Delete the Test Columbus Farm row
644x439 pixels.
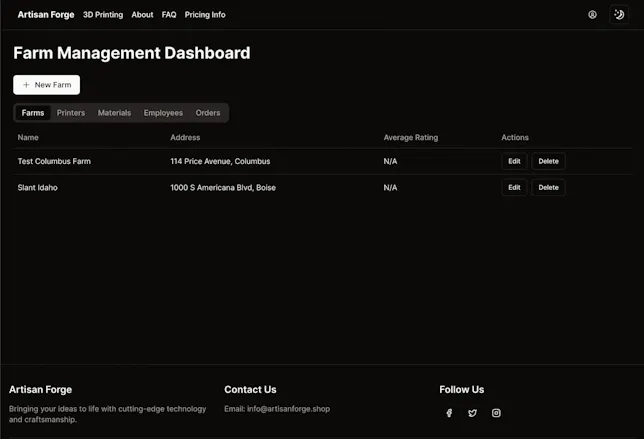coord(548,161)
